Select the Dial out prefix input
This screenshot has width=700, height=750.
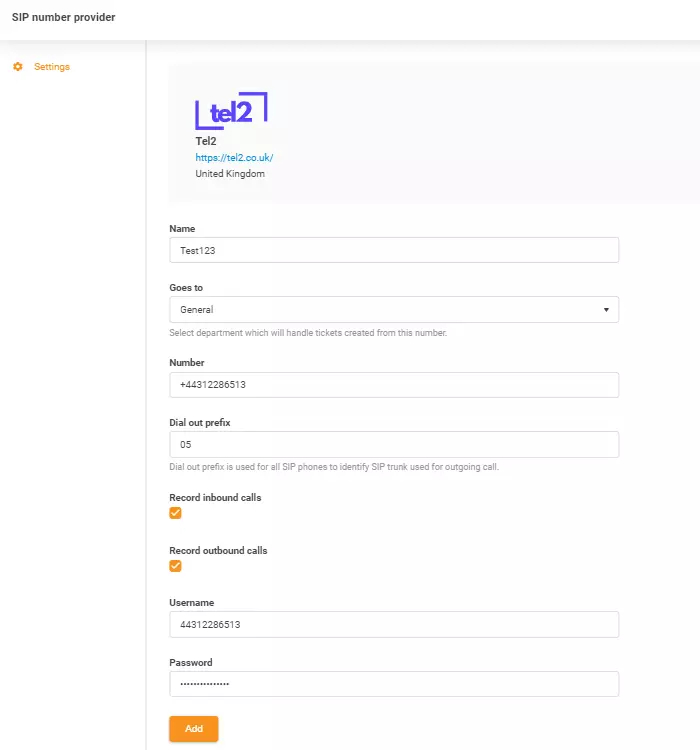[x=394, y=444]
